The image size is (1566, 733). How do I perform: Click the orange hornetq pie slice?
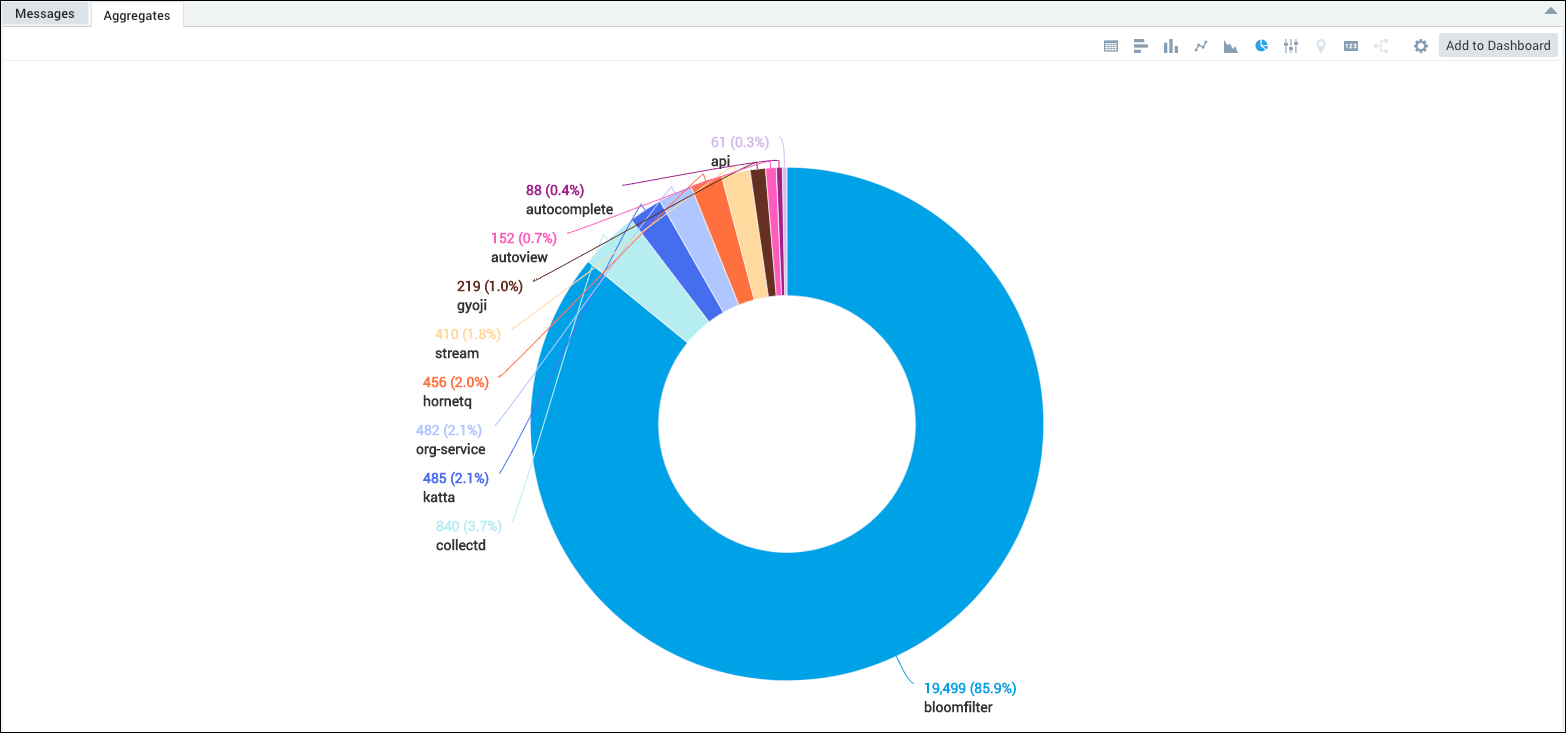[723, 239]
